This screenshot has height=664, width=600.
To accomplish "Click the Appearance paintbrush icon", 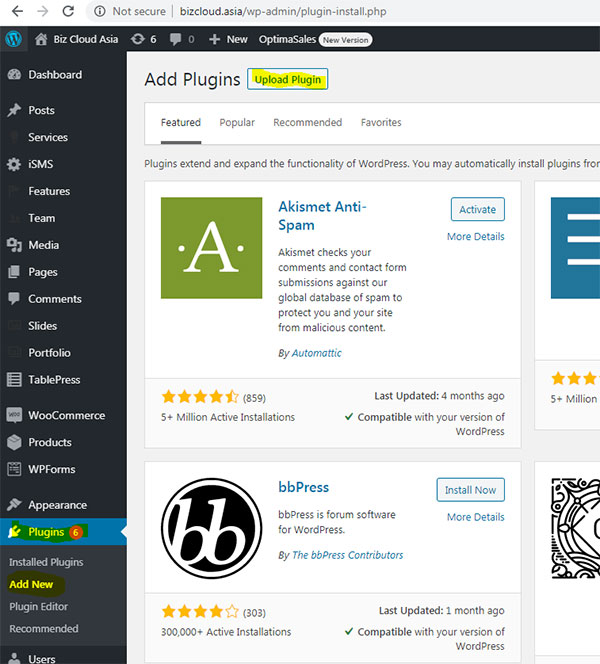I will [x=14, y=504].
